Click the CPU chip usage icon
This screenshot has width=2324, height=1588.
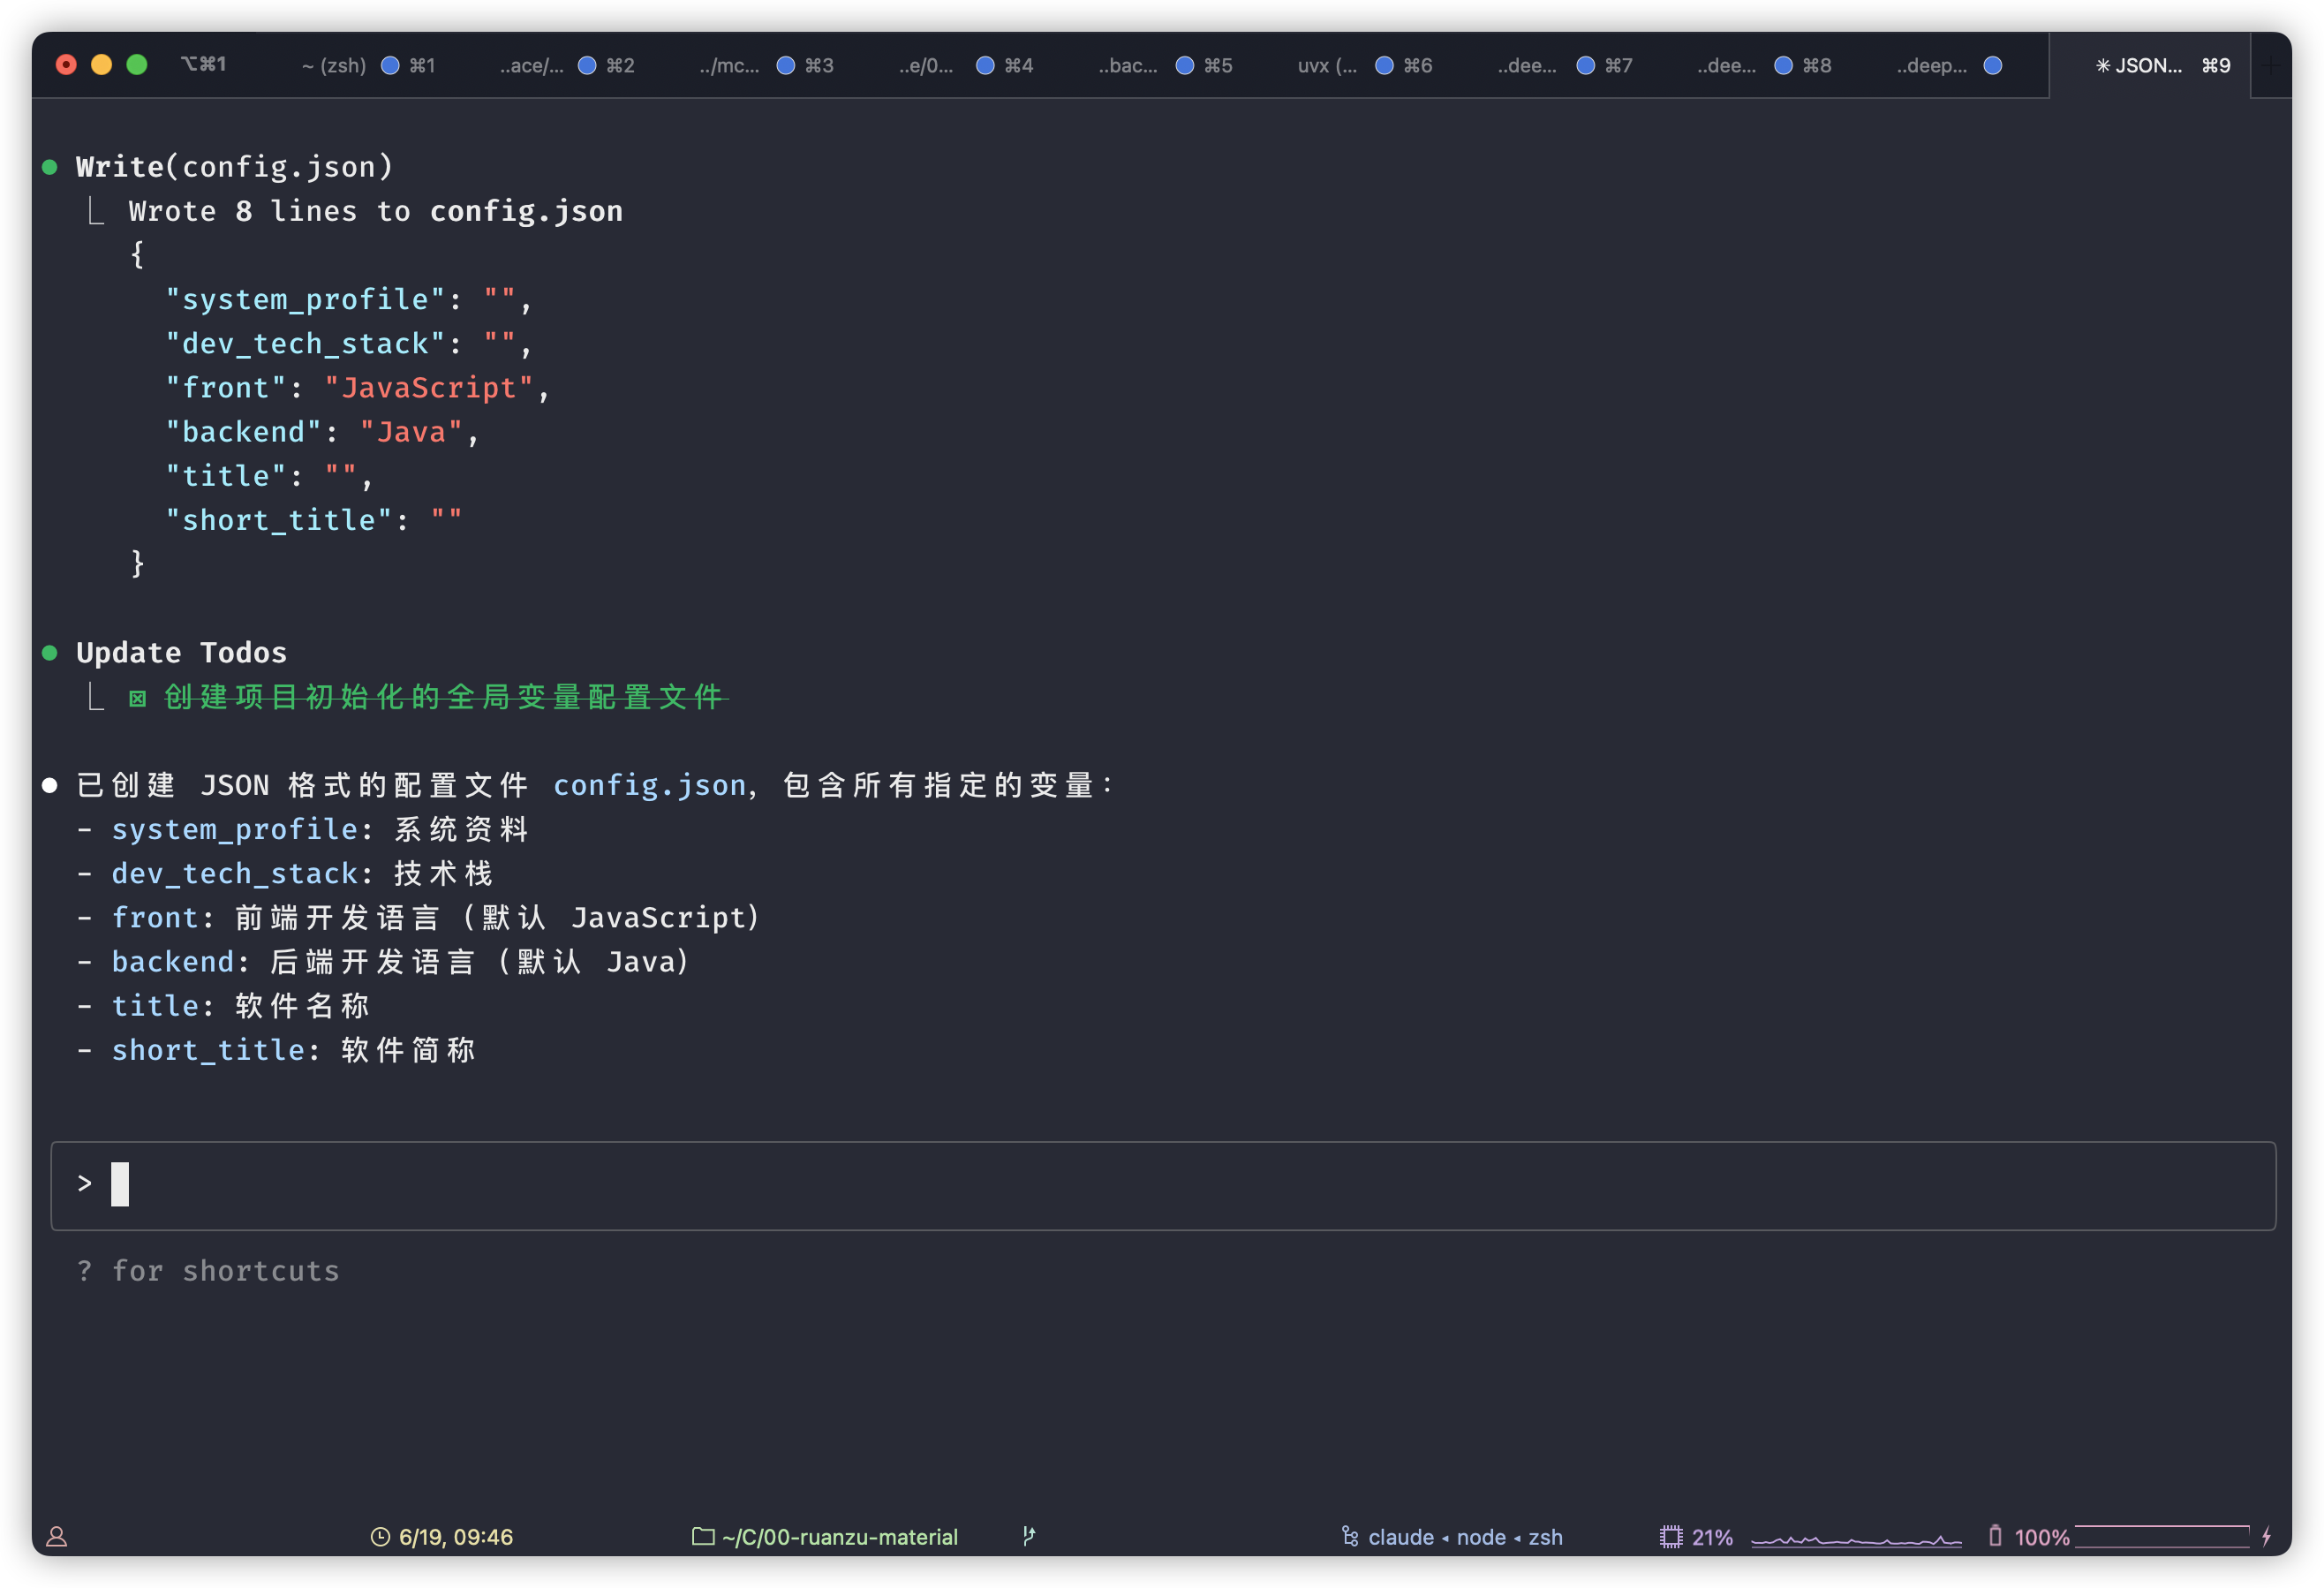point(1671,1537)
